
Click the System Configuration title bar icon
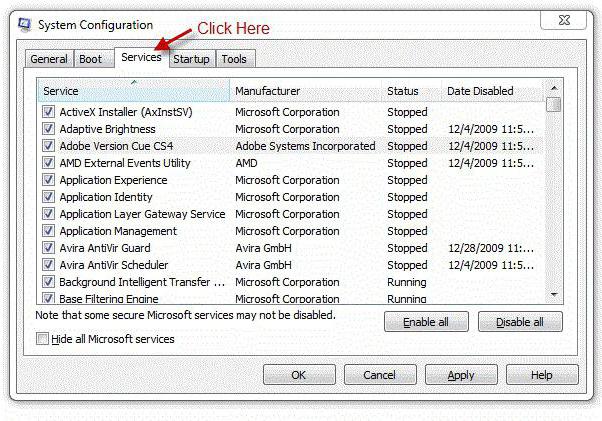point(24,25)
